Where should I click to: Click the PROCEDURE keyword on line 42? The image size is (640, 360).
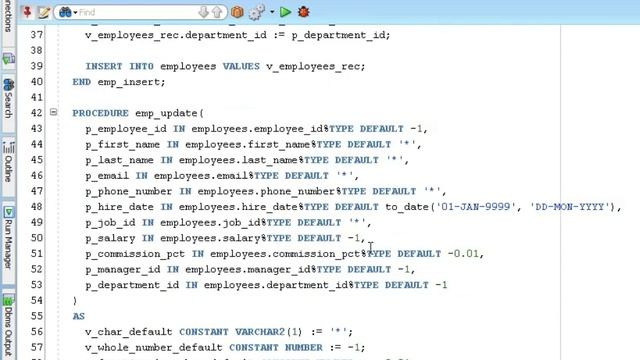coord(100,113)
